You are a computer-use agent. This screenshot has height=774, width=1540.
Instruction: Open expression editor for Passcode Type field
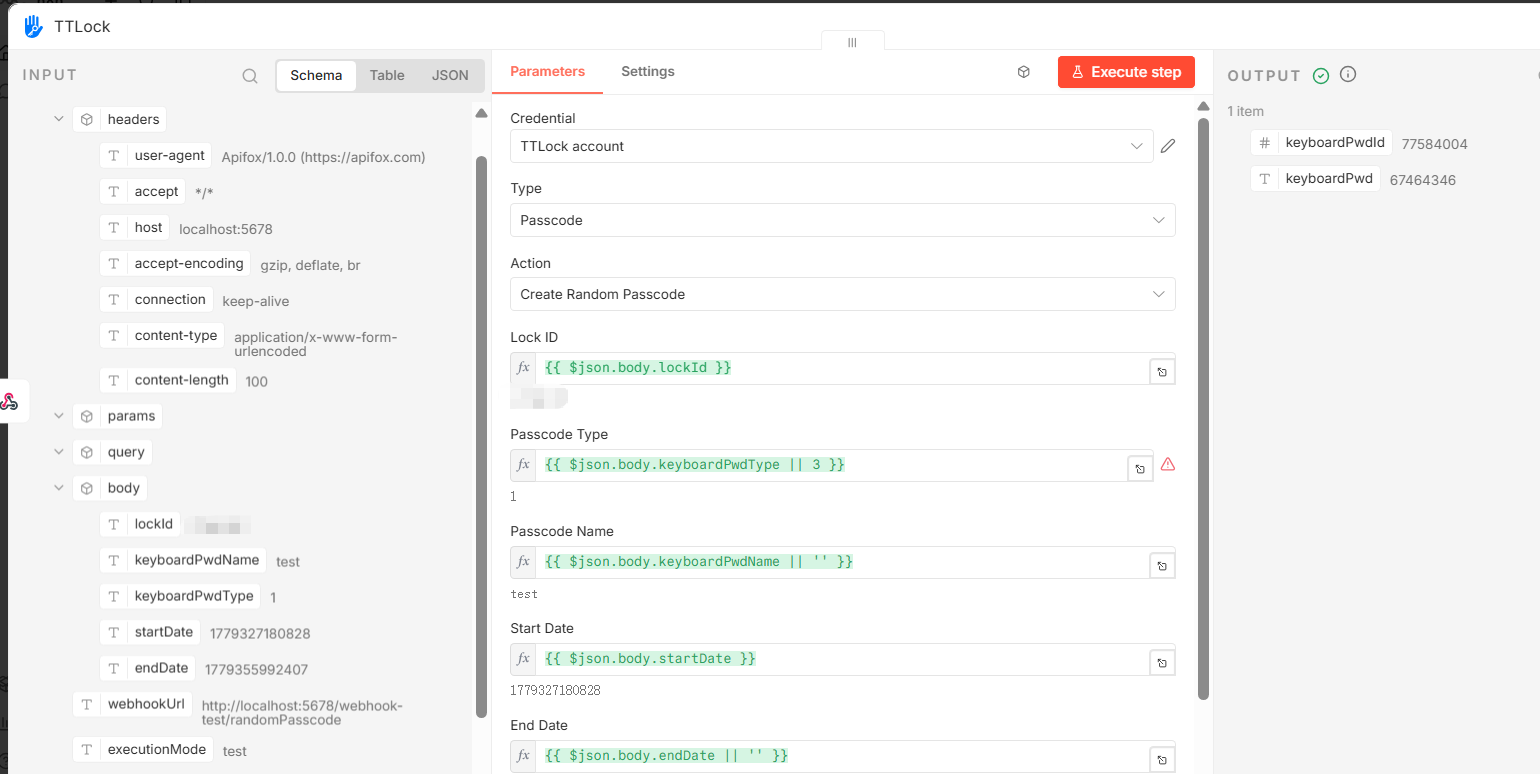point(1140,469)
